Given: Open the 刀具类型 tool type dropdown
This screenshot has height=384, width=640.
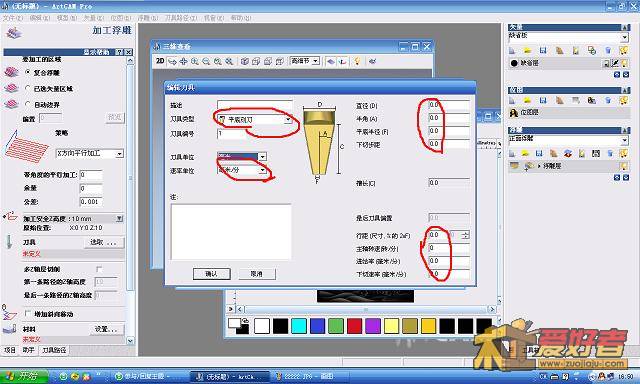Looking at the screenshot, I should pos(288,120).
